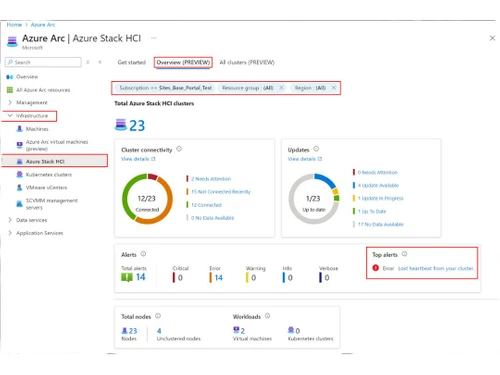Click the Azure Arc header icon
Viewport: 500px width, 375px height.
tap(12, 41)
